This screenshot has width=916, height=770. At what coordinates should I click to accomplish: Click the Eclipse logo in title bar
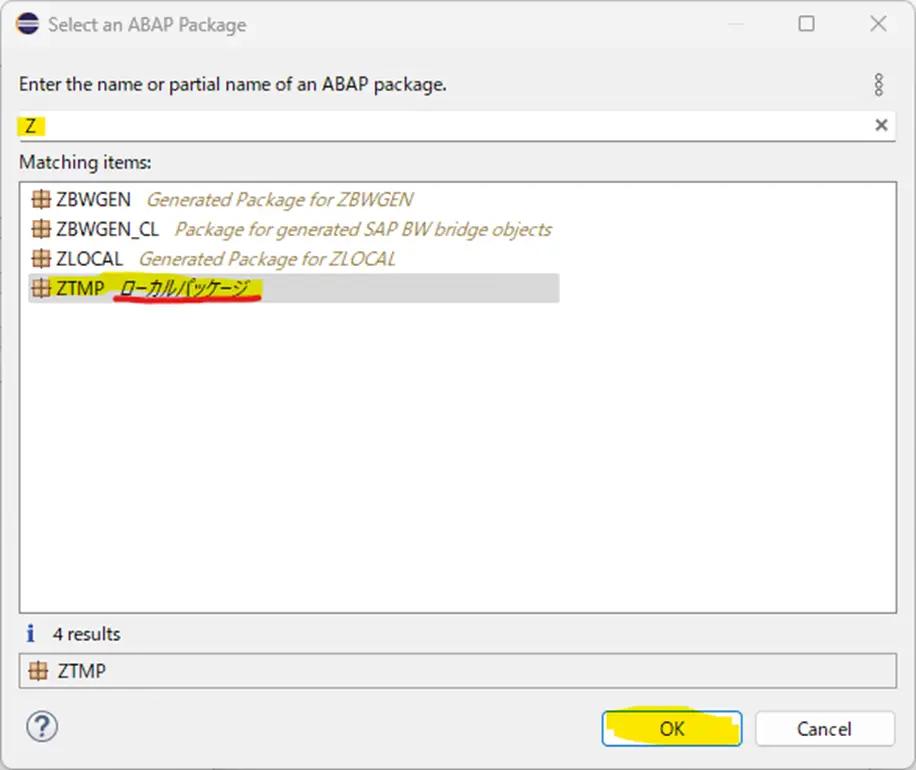[27, 24]
